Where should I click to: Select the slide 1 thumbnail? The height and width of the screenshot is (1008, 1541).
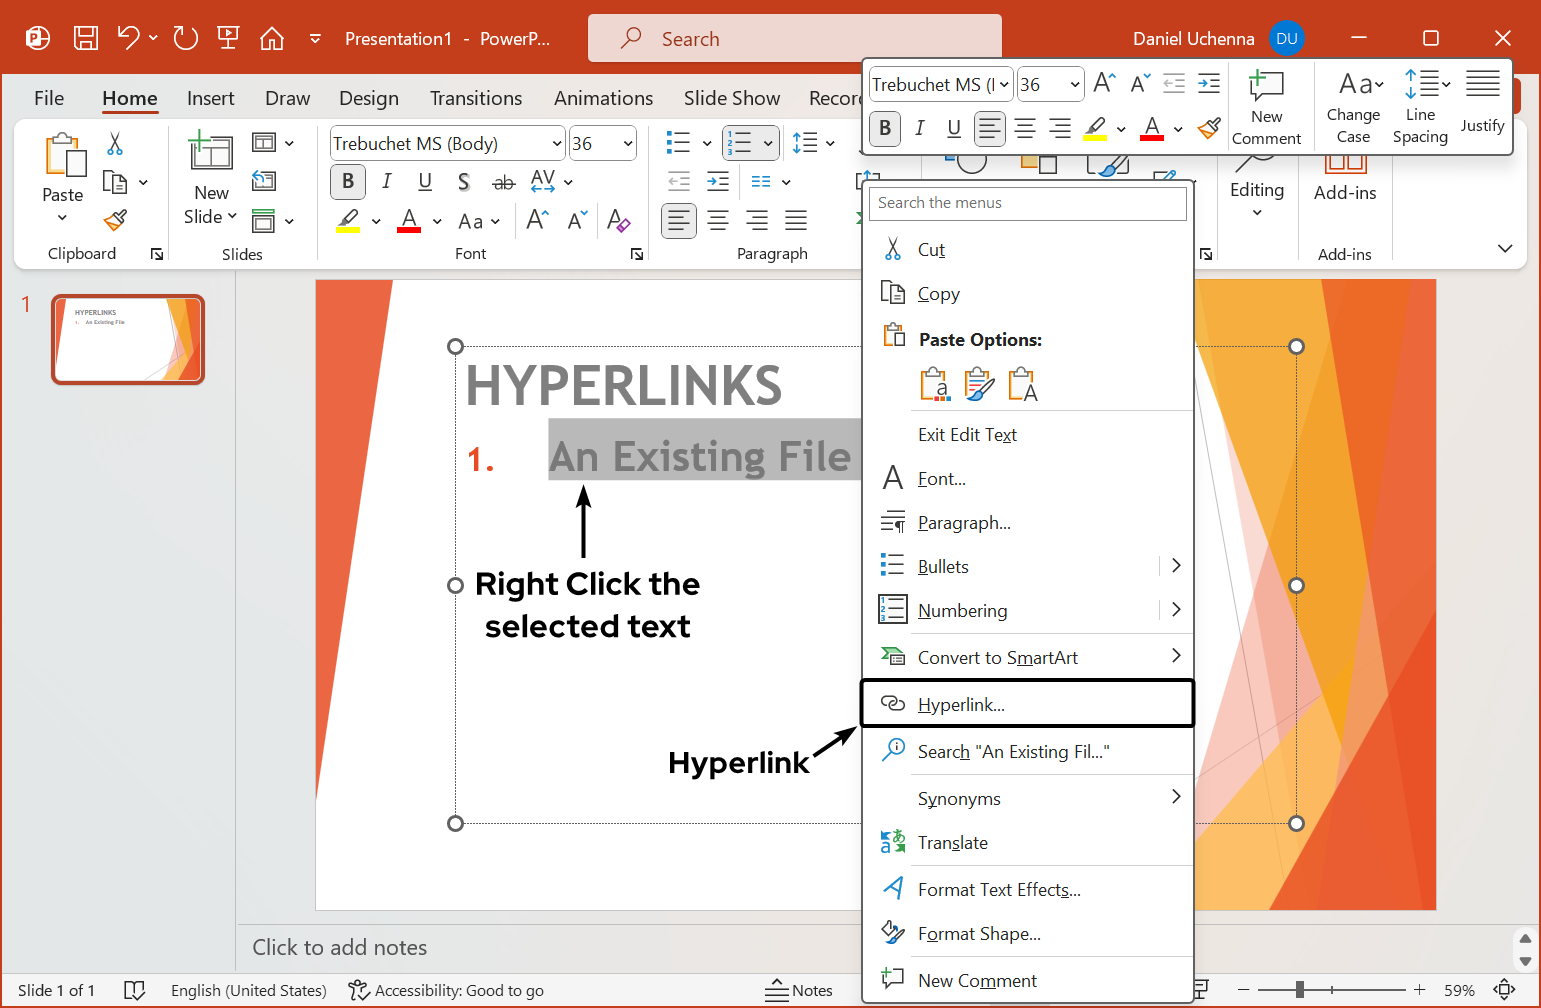(x=127, y=339)
